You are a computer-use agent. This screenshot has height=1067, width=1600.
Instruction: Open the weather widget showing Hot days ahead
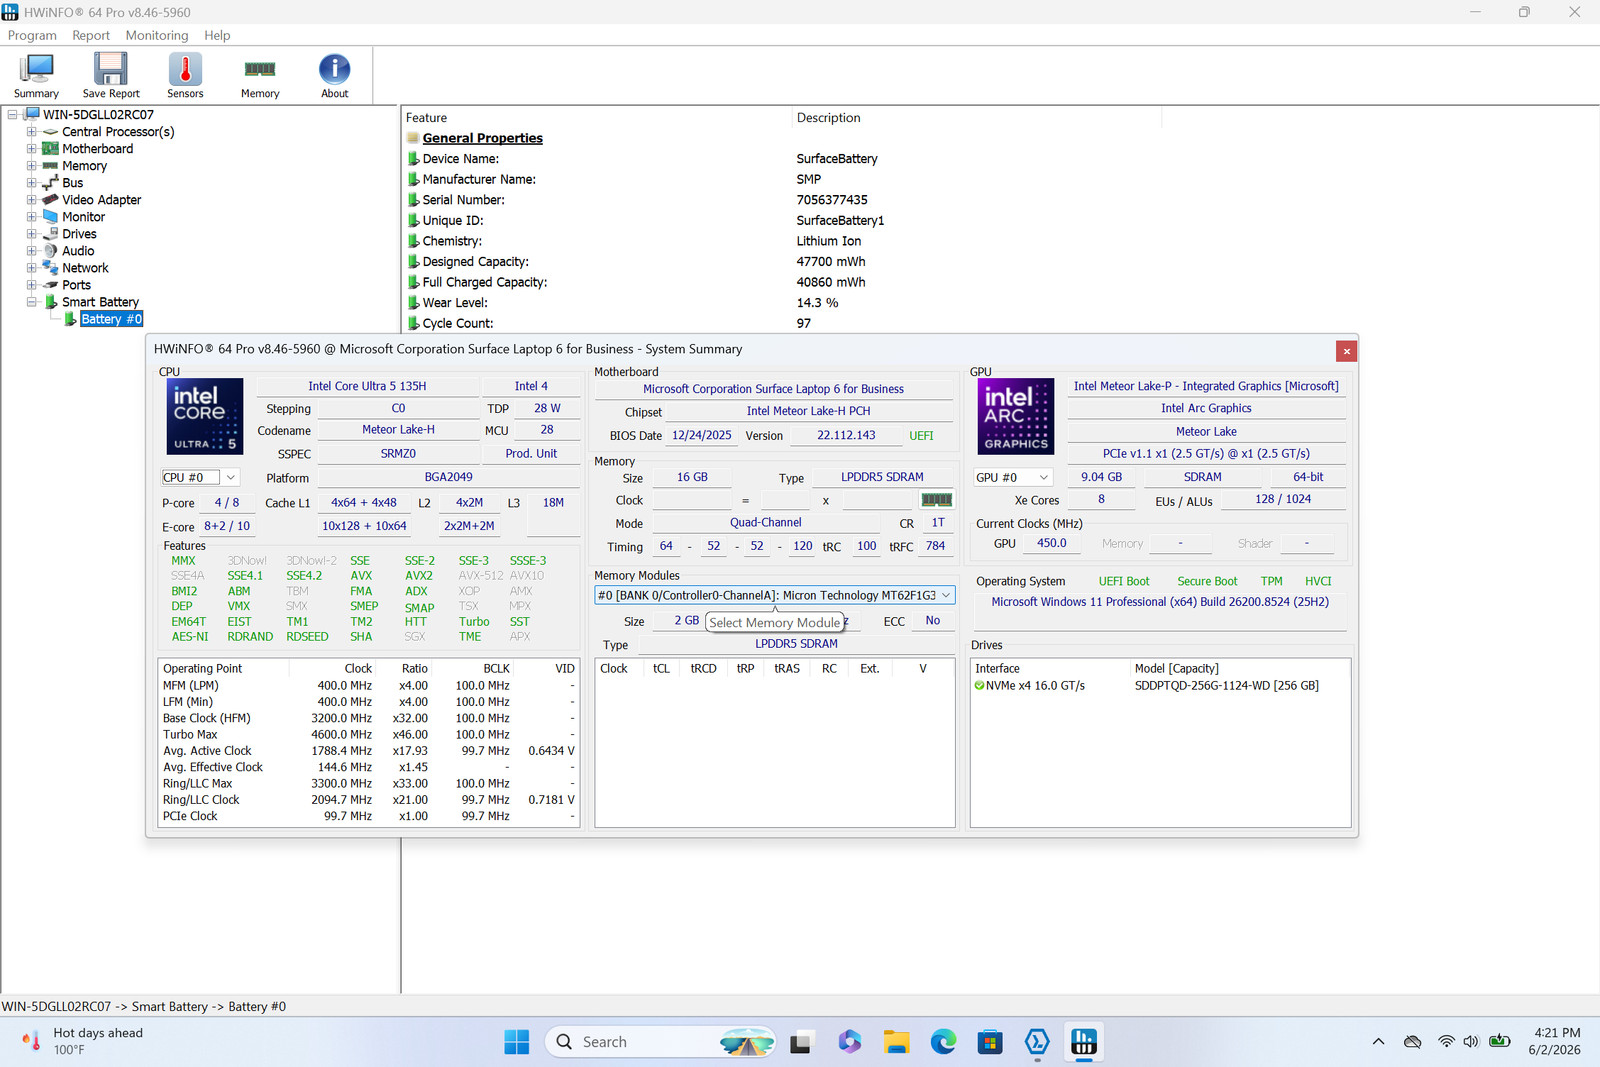coord(84,1042)
